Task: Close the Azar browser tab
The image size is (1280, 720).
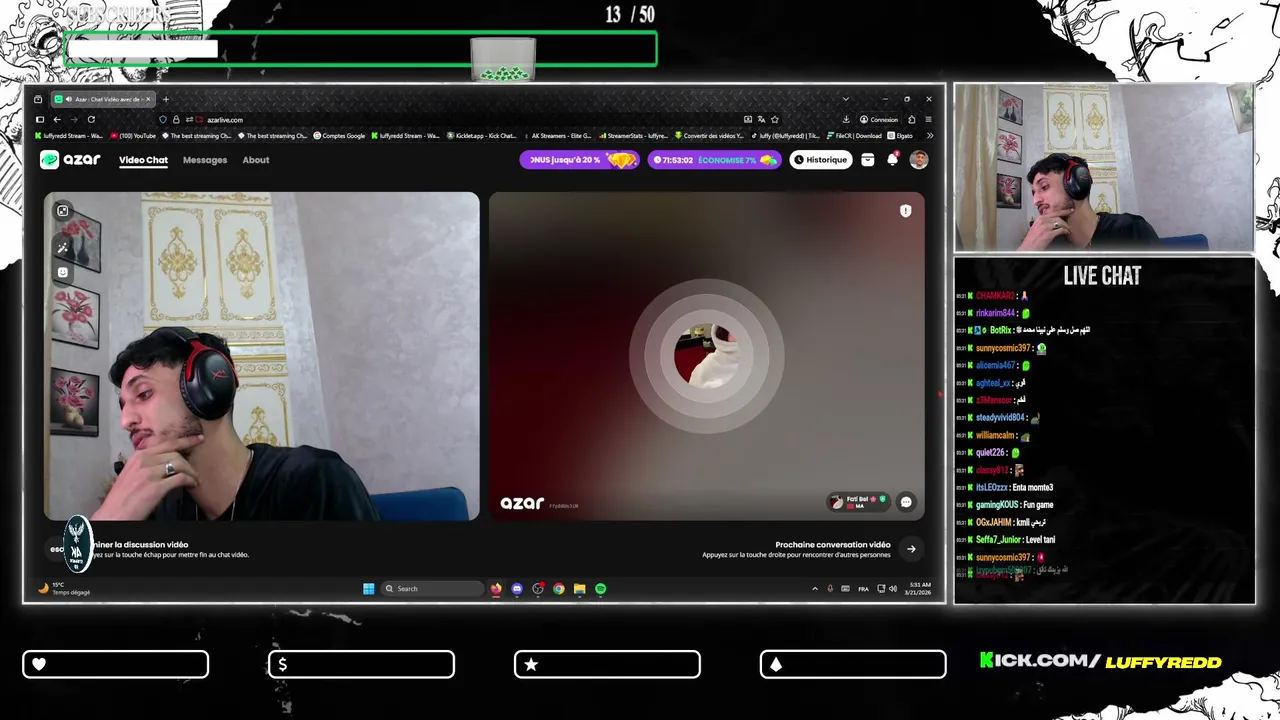Action: coord(149,99)
